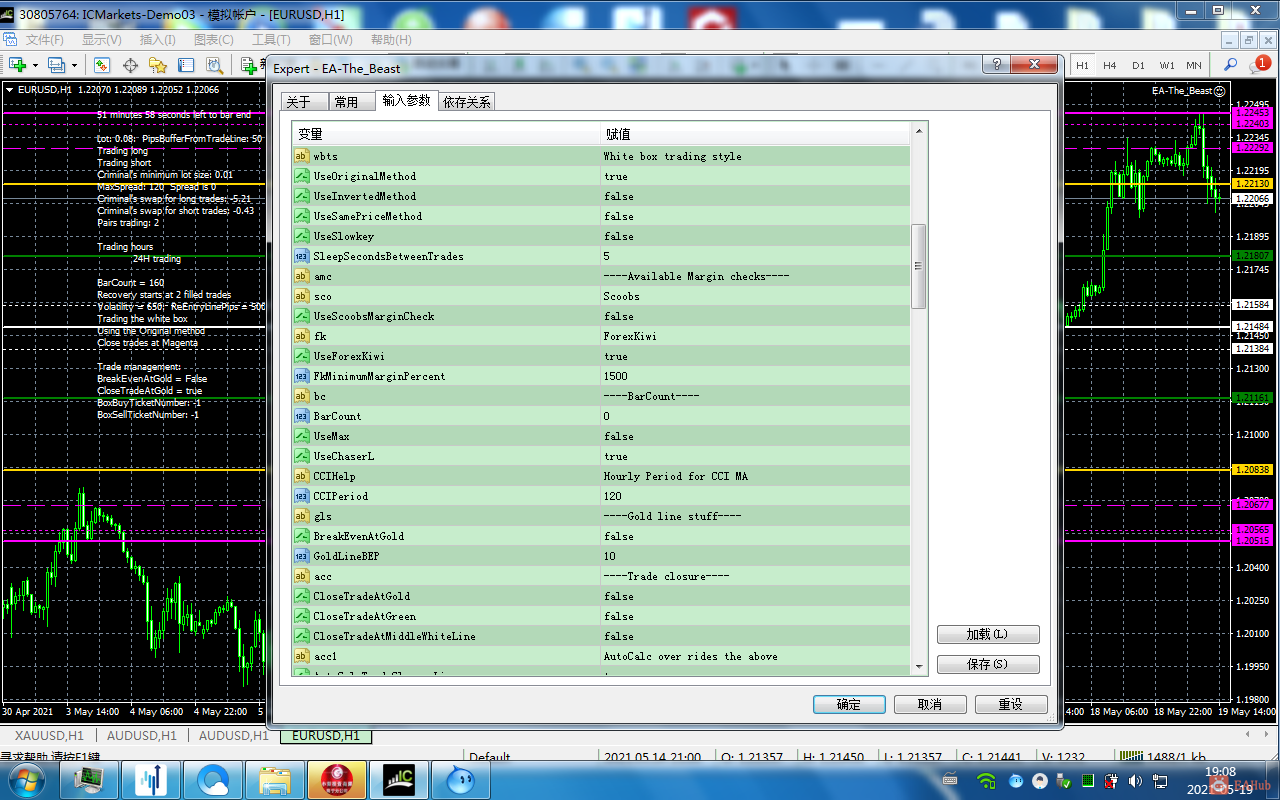This screenshot has width=1280, height=800.
Task: Cancel the dialog with 取消
Action: click(930, 704)
